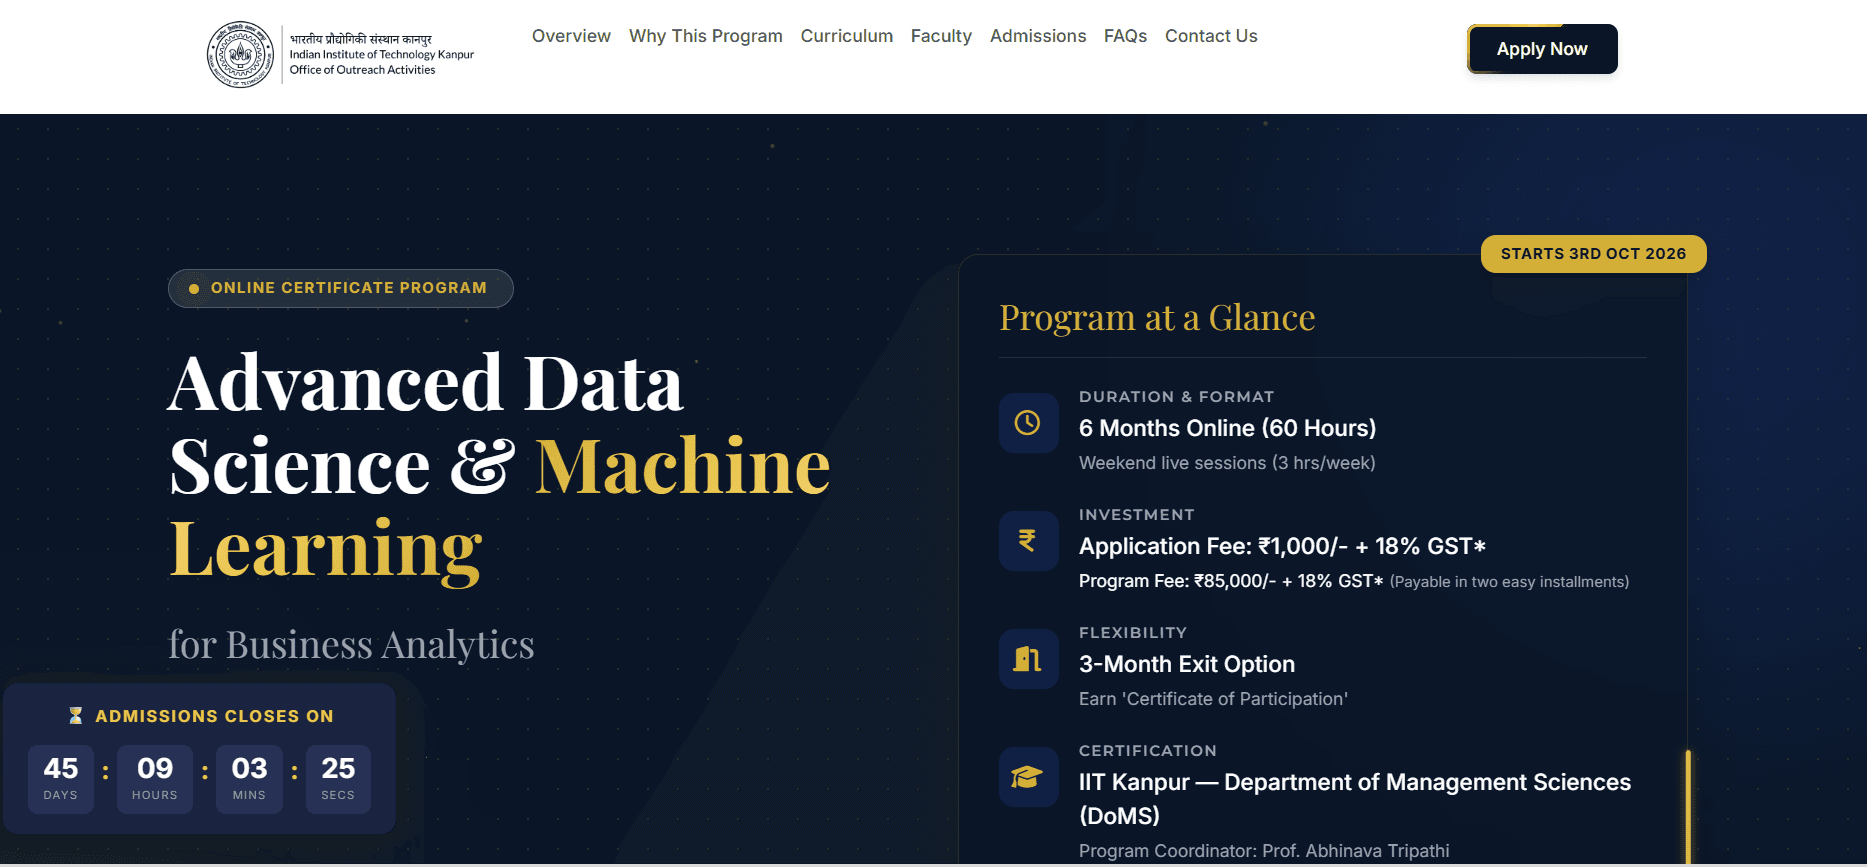Click the 3-Month Exit Option text
The image size is (1867, 867).
[1187, 664]
